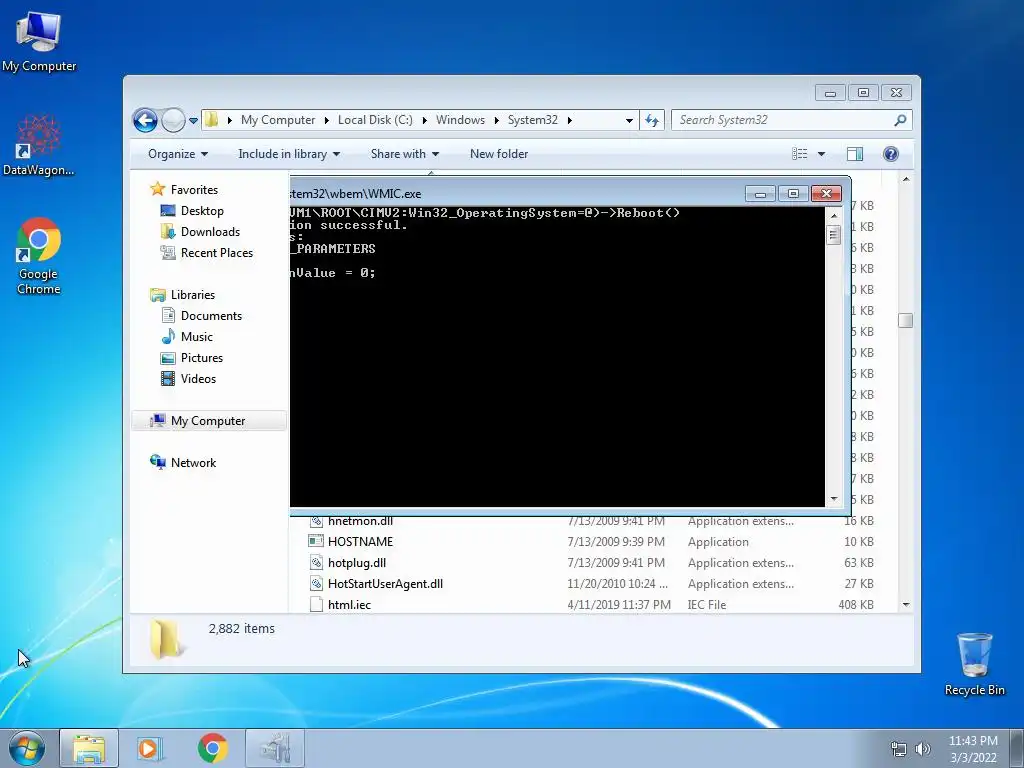This screenshot has width=1024, height=768.
Task: Open Documents library
Action: [x=211, y=315]
